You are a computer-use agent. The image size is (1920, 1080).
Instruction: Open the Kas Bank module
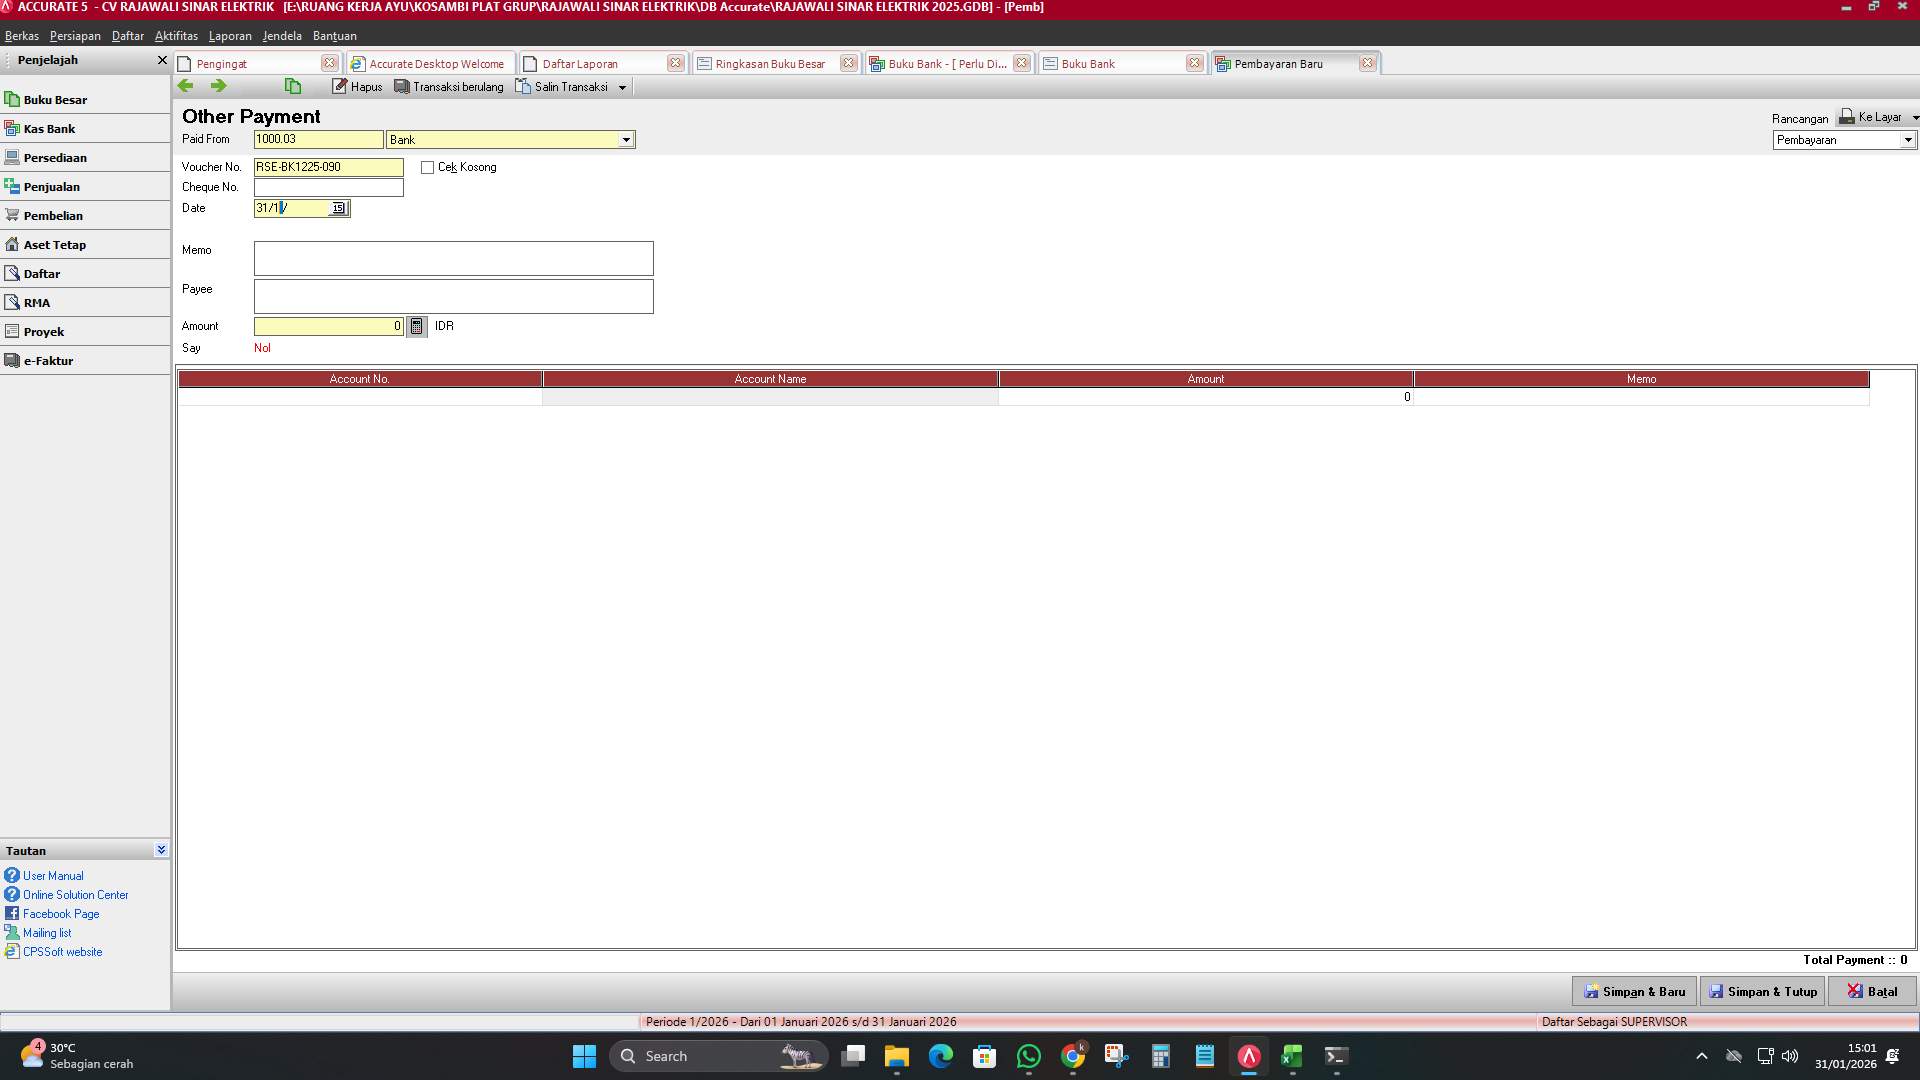pos(49,128)
